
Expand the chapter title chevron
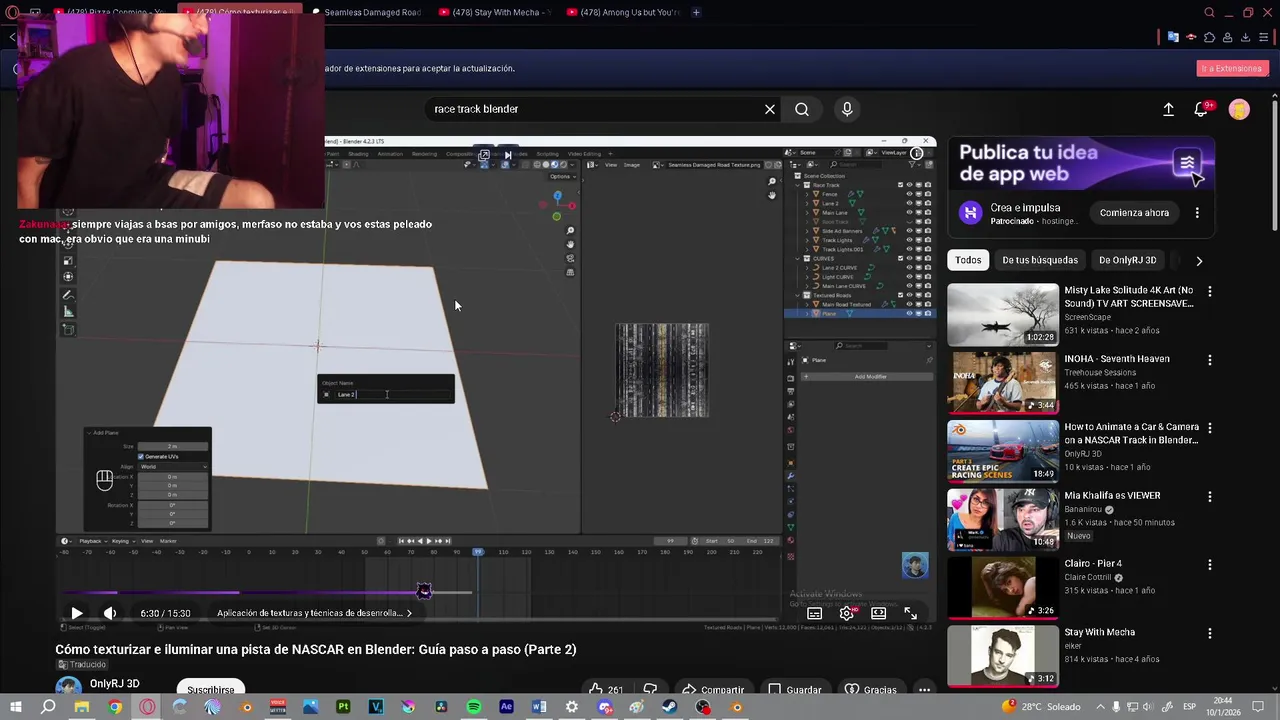click(408, 613)
